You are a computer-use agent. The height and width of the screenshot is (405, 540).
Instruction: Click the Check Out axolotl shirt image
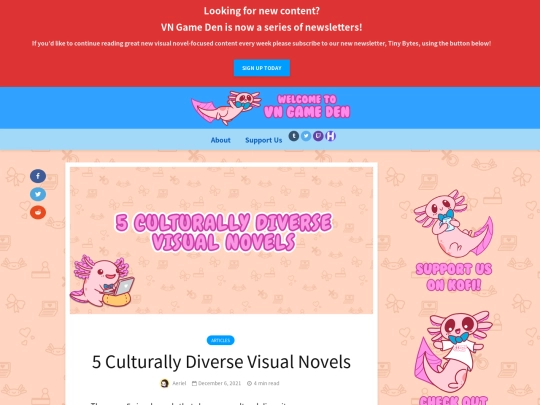[454, 358]
